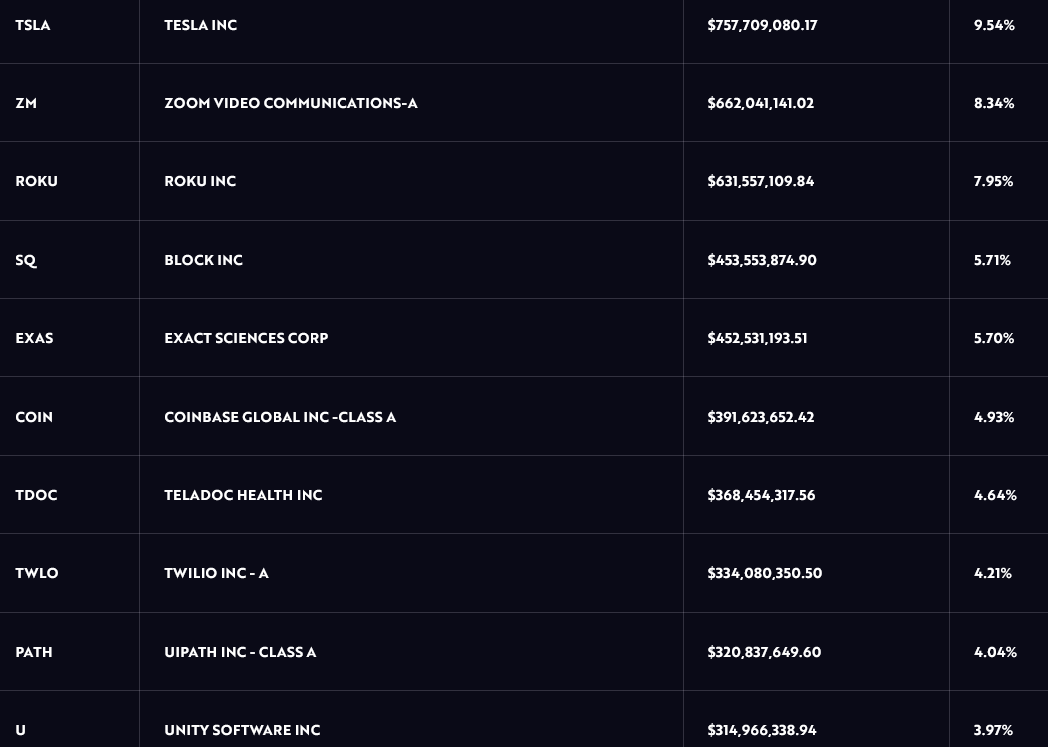Select the ZOOM VIDEO COMMUNICATIONS-A company name
1048x747 pixels.
point(290,103)
